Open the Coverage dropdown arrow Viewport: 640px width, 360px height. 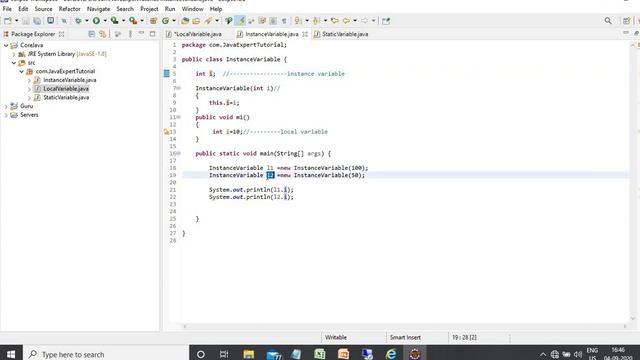coord(123,21)
